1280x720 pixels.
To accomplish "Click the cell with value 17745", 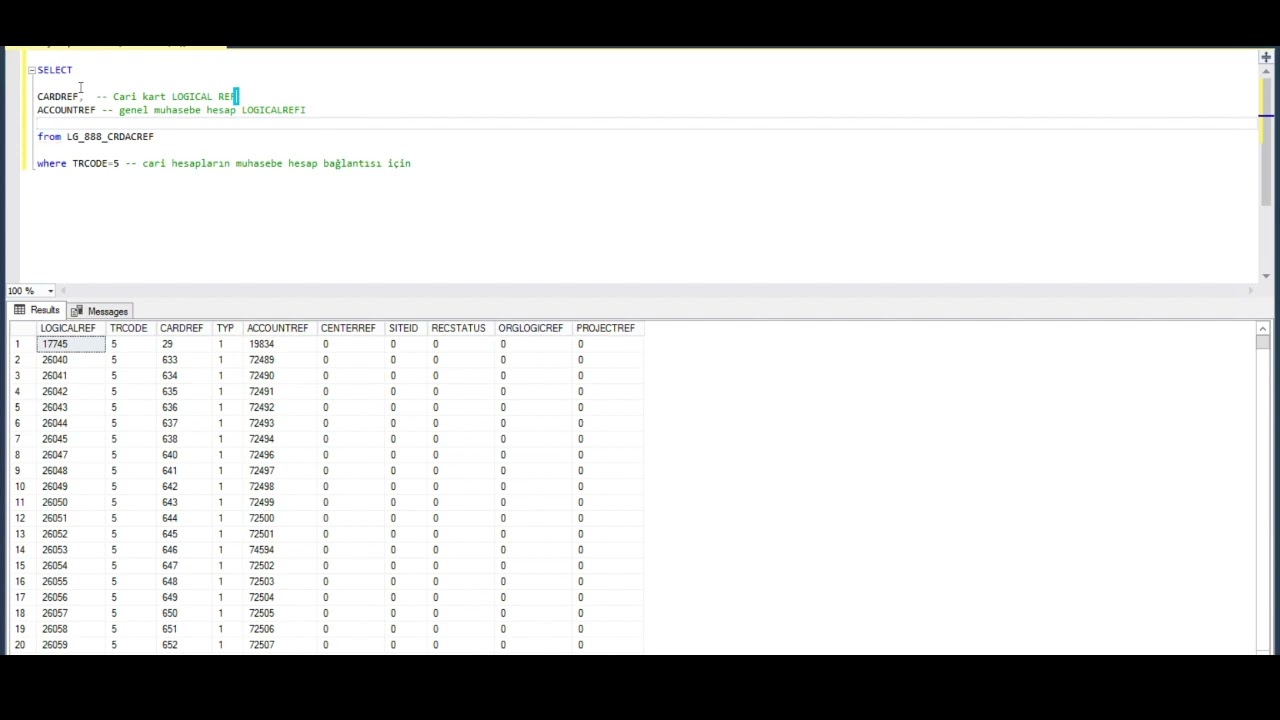I will (x=71, y=344).
